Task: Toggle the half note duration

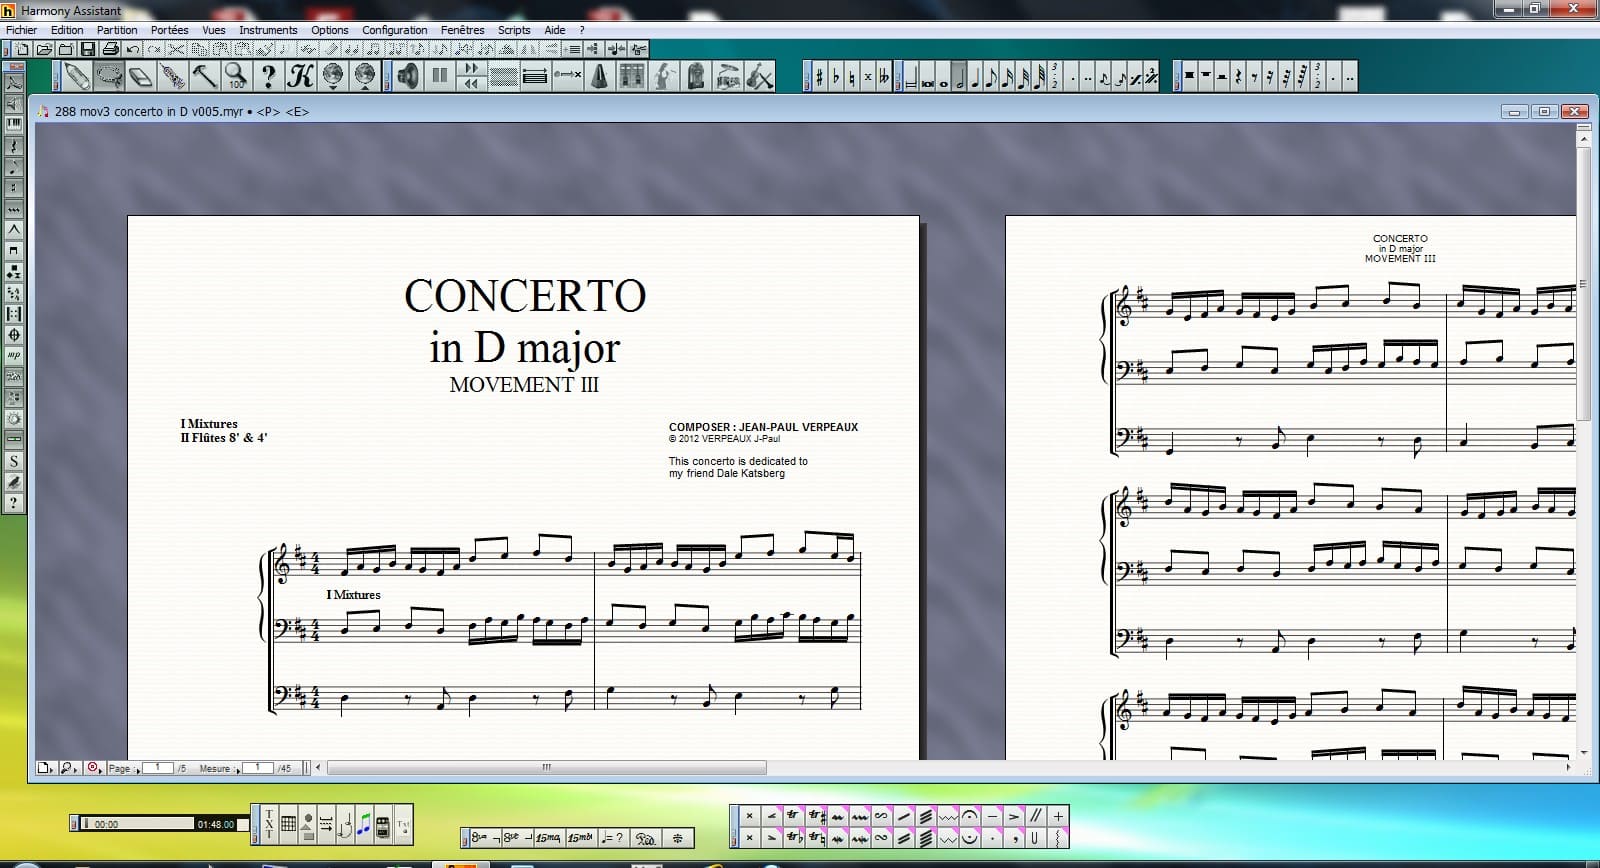Action: click(960, 77)
